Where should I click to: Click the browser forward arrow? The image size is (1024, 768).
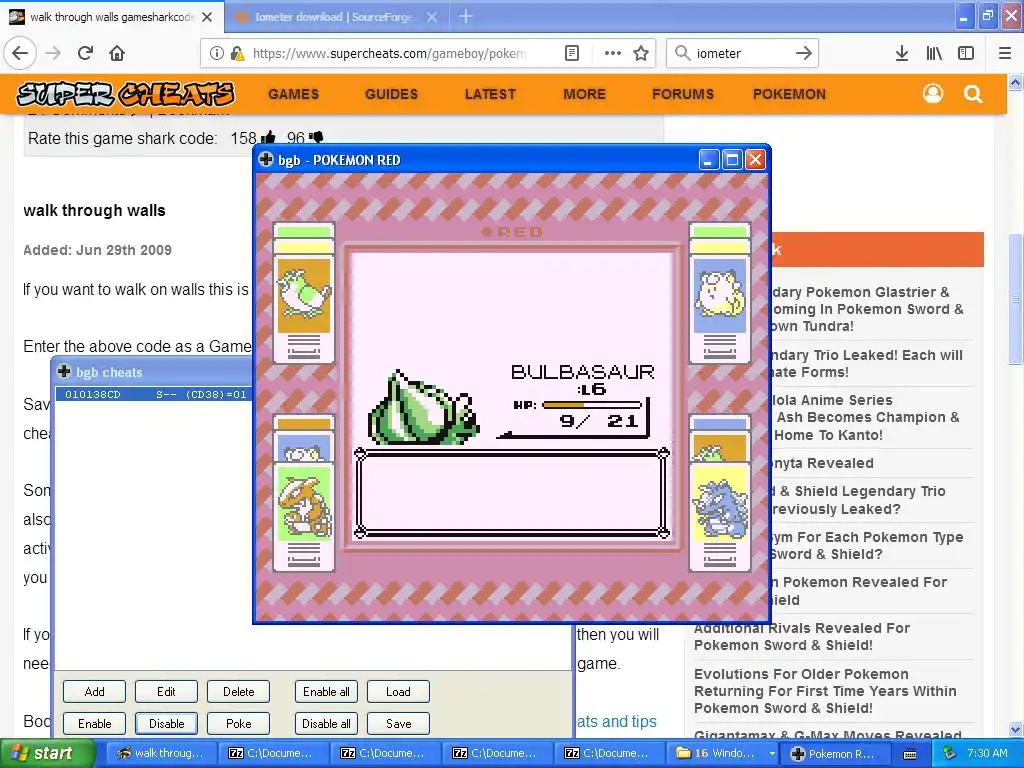pos(54,54)
